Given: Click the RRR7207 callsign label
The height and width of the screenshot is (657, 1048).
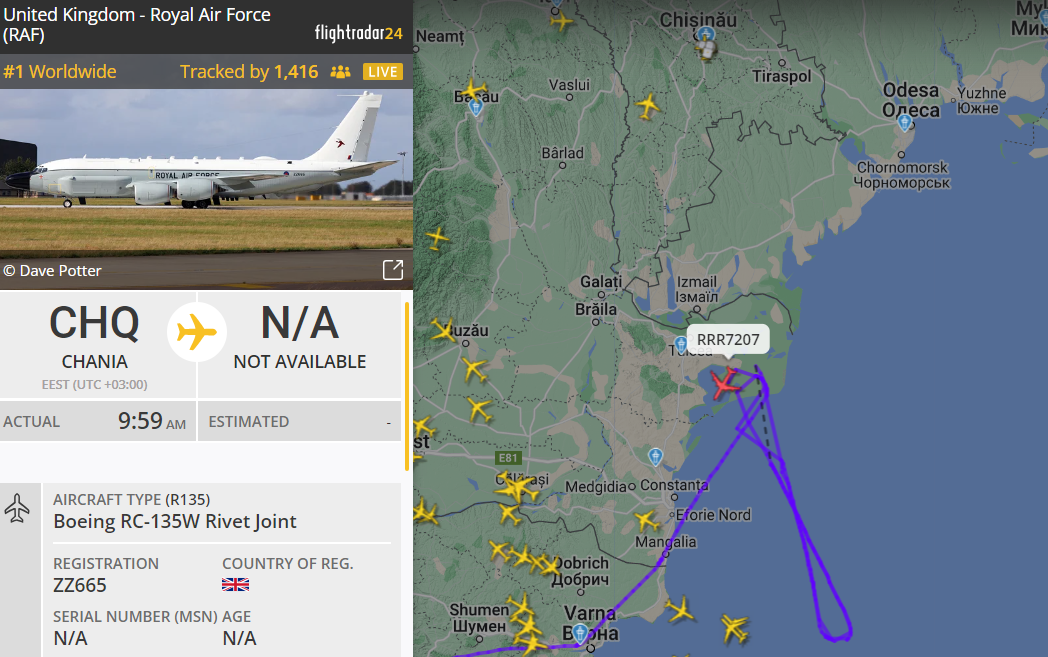Looking at the screenshot, I should pos(728,340).
